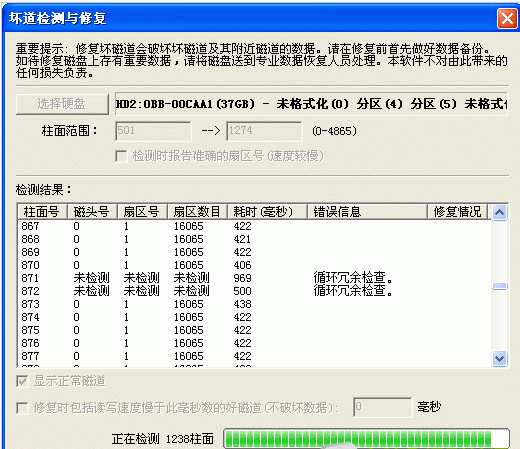Toggle 修复时包括读写速度慢 checkbox
Image resolution: width=520 pixels, height=449 pixels.
coord(22,408)
